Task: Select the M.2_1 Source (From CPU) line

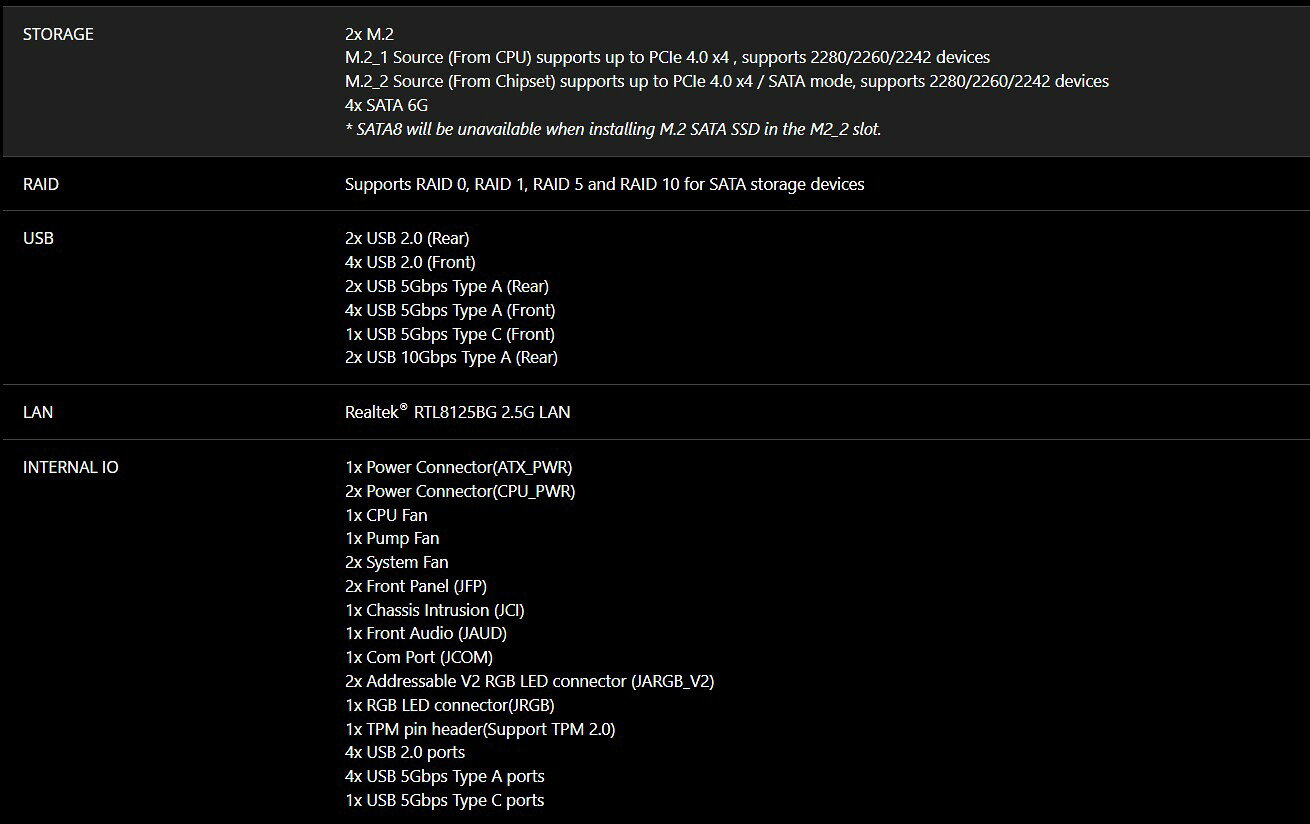Action: point(668,58)
